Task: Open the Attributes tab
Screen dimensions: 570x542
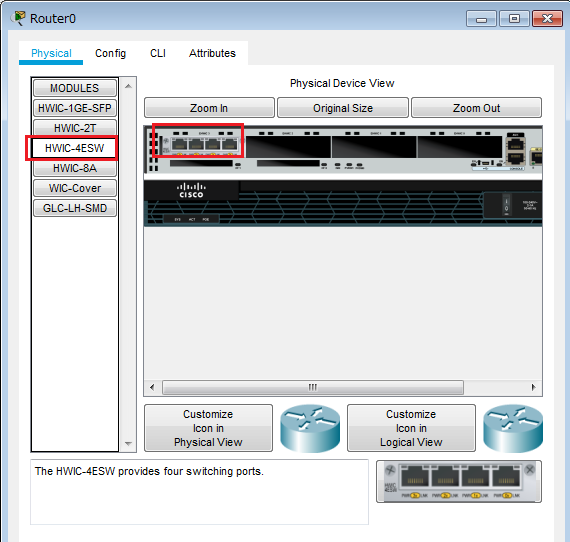Action: (212, 53)
